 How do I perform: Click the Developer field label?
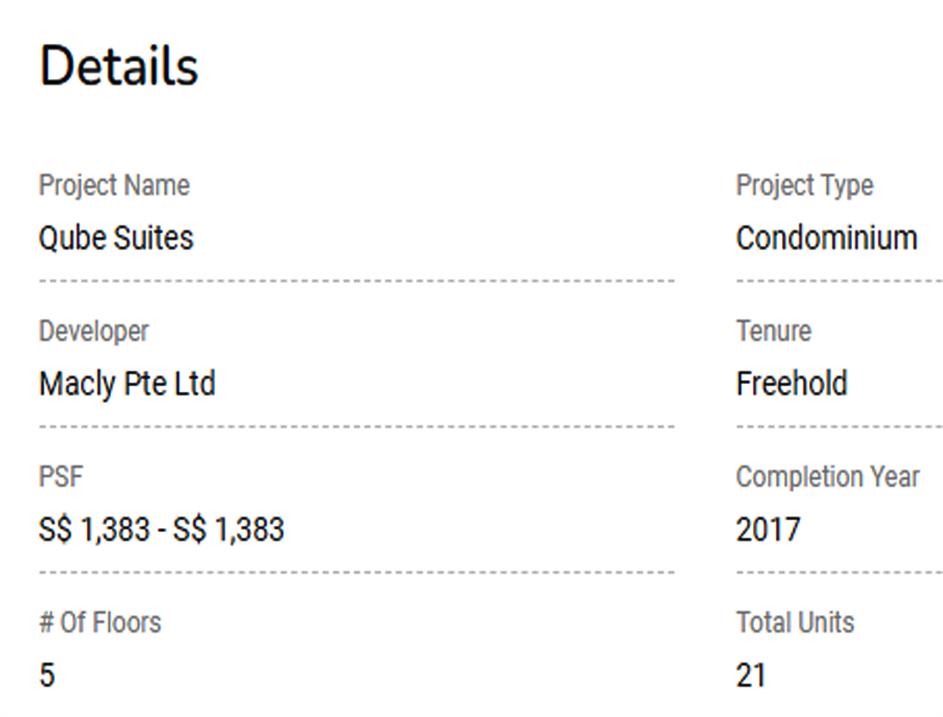[93, 331]
